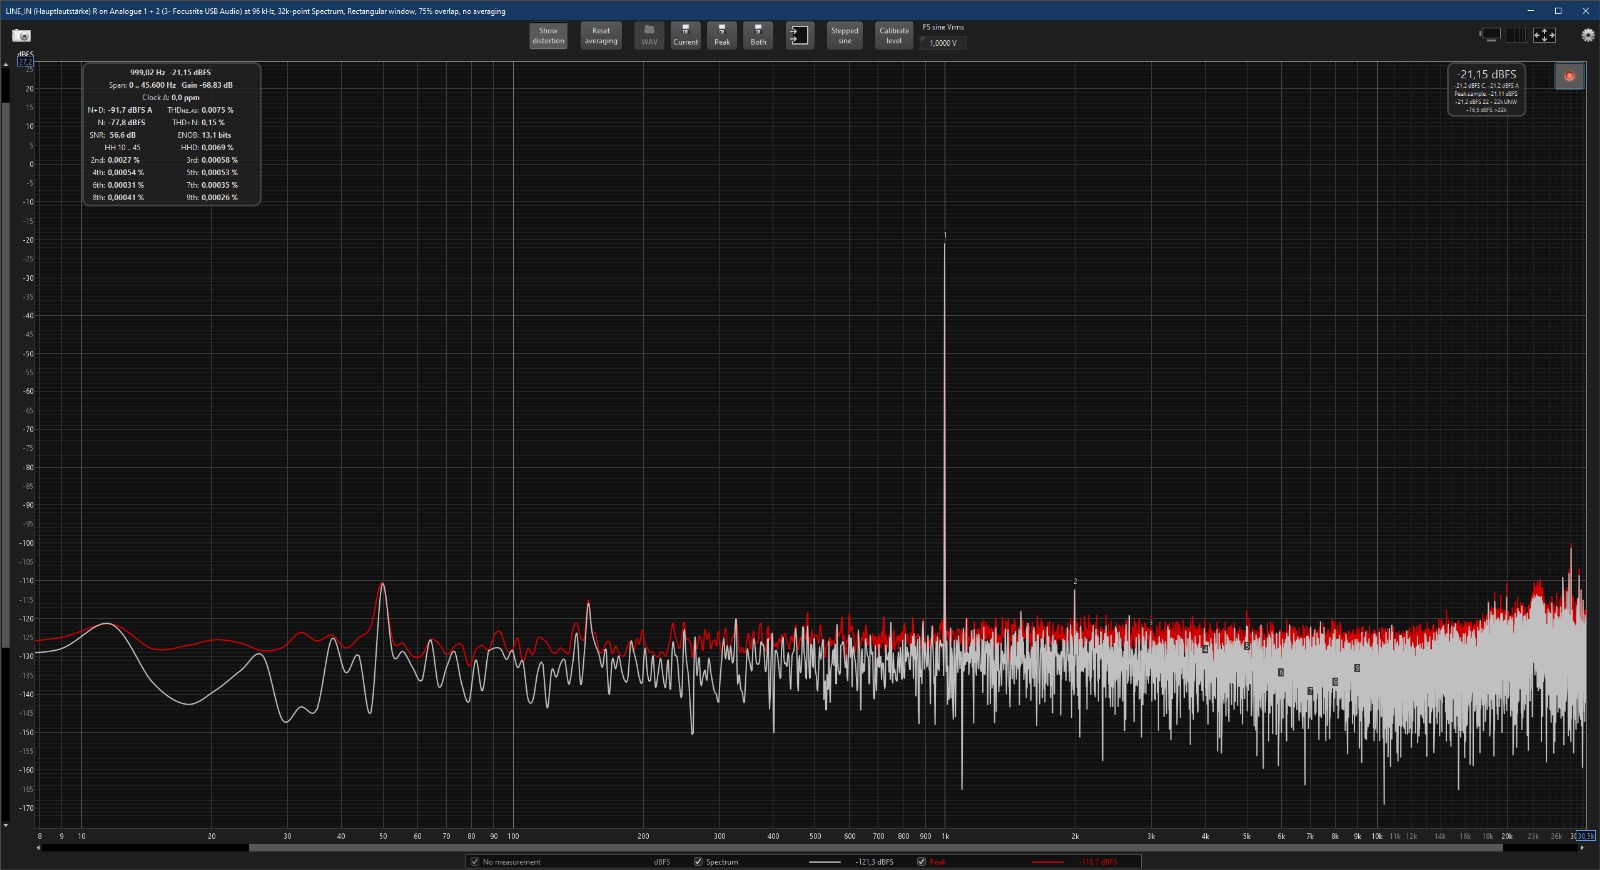Click 1k frequency axis label

click(x=945, y=836)
